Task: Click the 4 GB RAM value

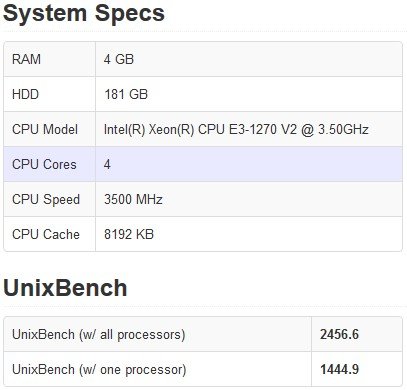Action: point(119,59)
